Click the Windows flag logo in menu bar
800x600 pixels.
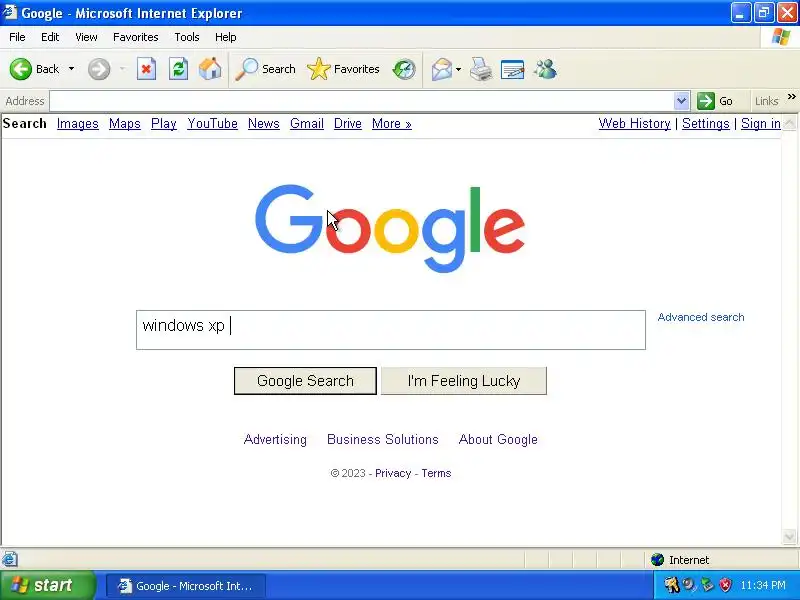click(781, 37)
